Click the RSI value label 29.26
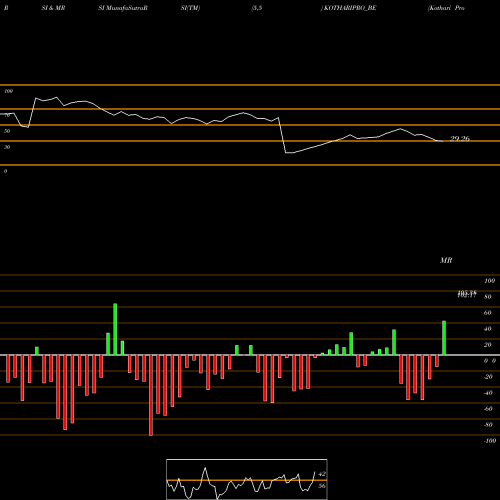Screen dimensions: 500x500 (460, 139)
